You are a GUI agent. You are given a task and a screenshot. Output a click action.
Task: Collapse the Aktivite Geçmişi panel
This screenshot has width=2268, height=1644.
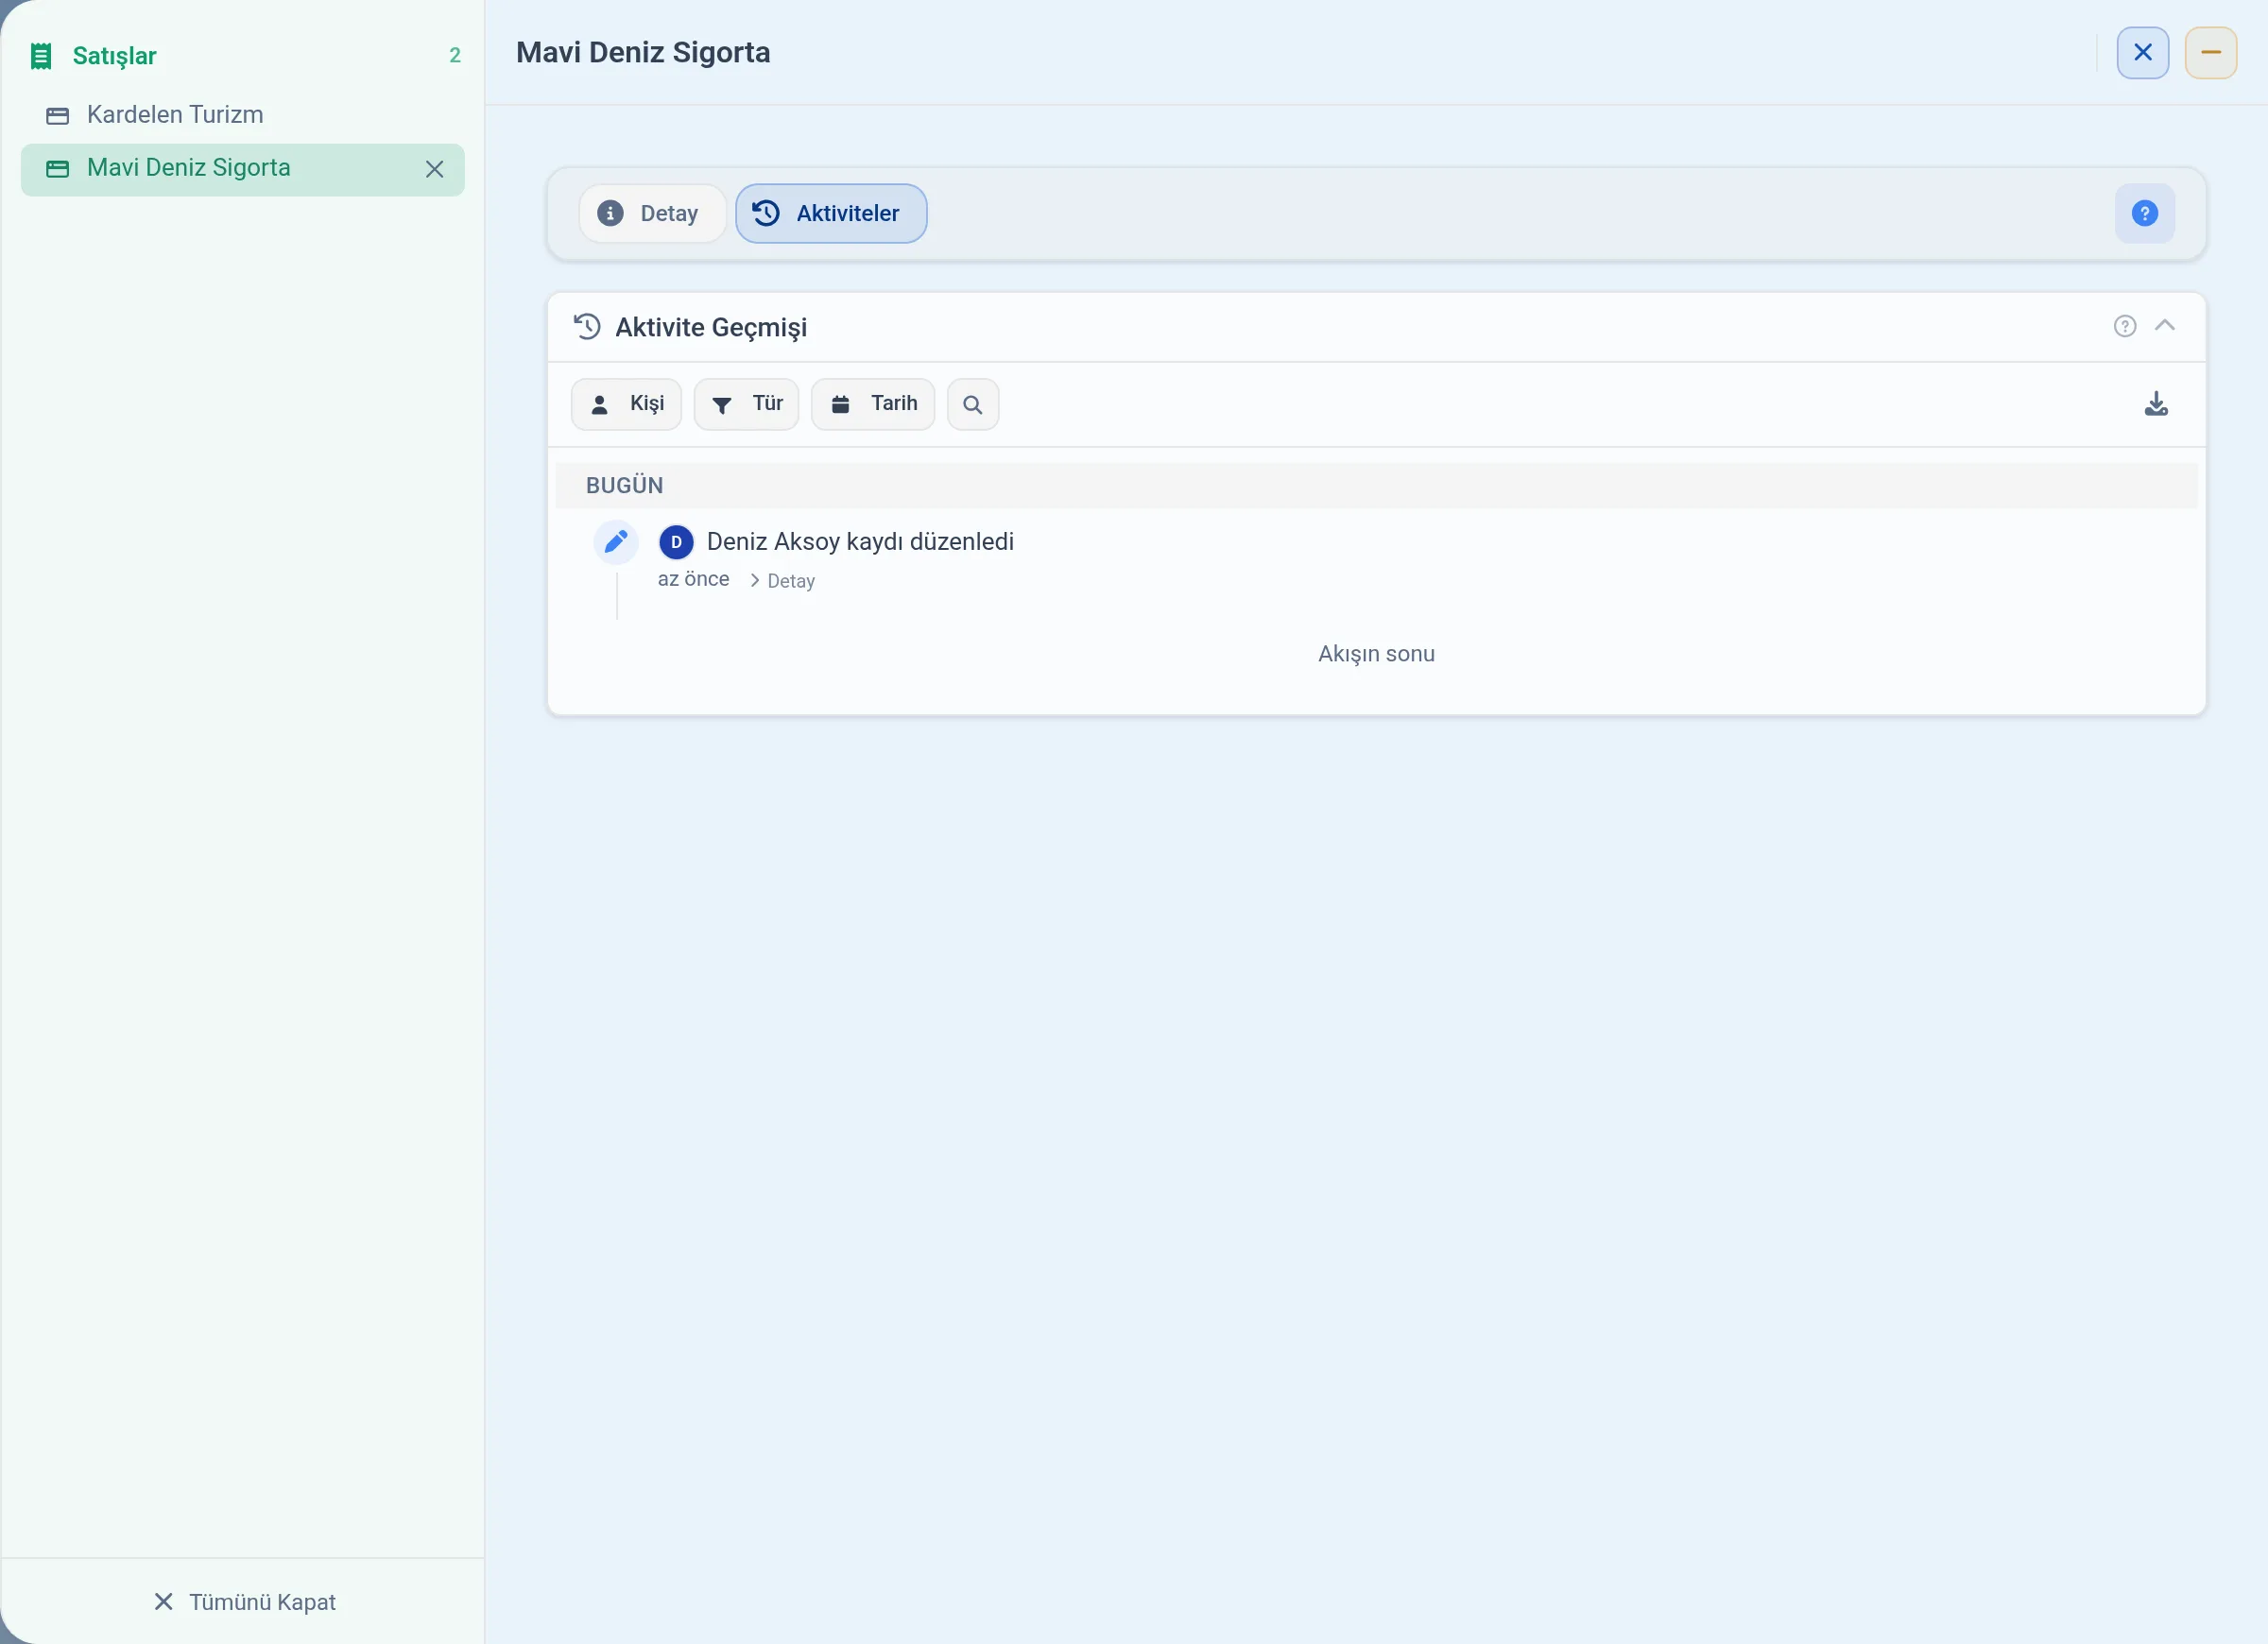2164,326
